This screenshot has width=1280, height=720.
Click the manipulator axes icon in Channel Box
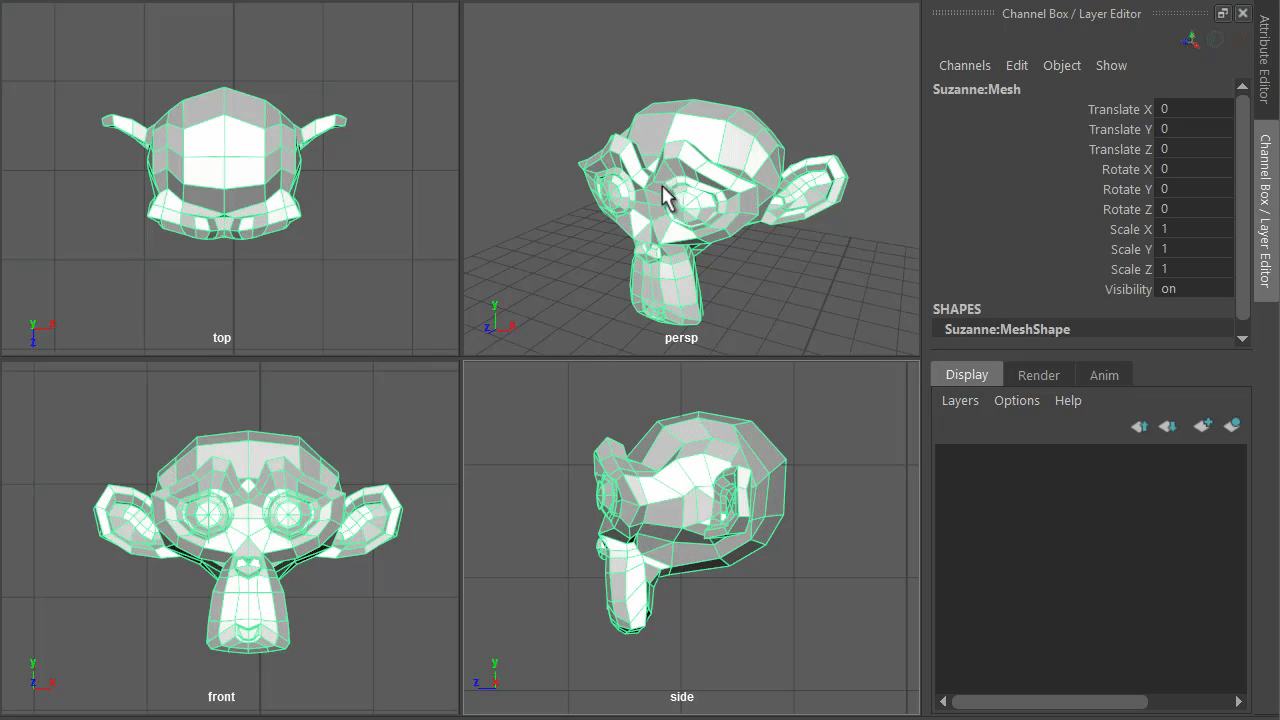tap(1190, 40)
